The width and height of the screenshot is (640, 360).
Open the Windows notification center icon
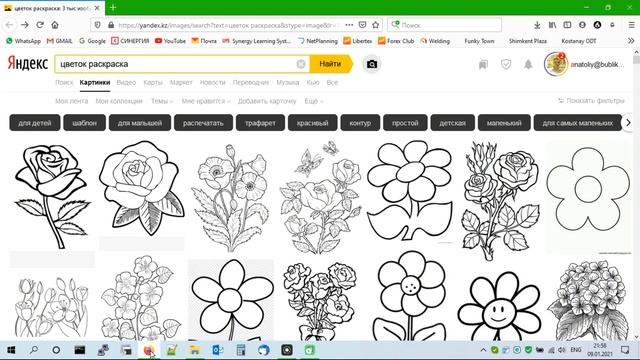click(x=624, y=350)
